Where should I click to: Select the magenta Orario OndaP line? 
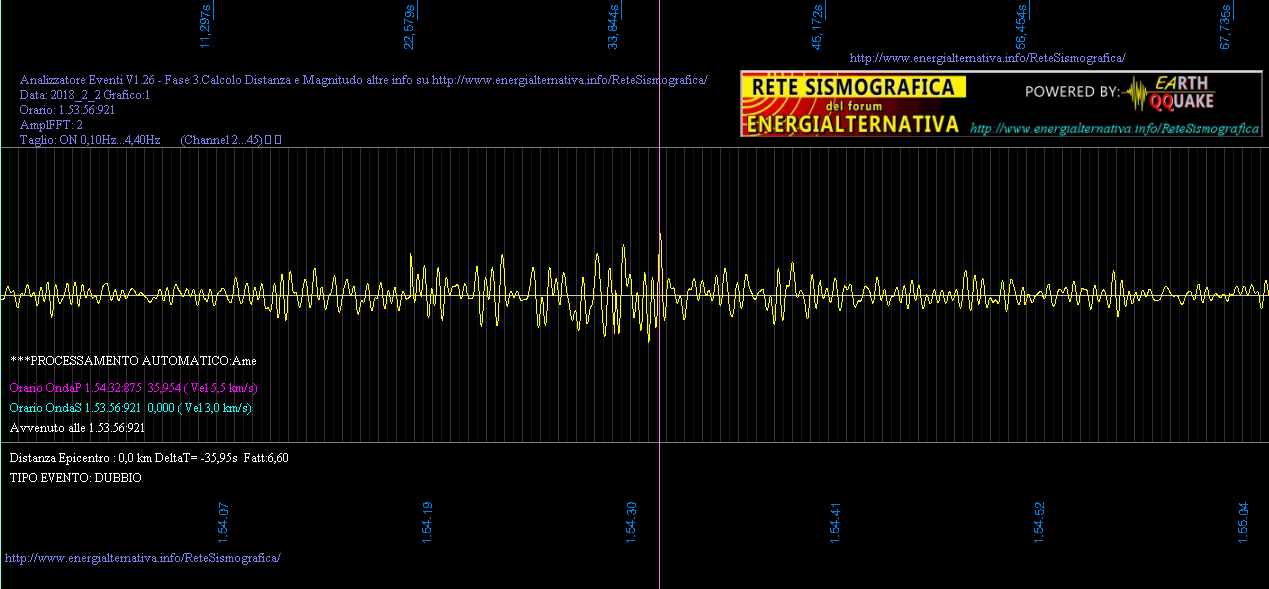[134, 387]
